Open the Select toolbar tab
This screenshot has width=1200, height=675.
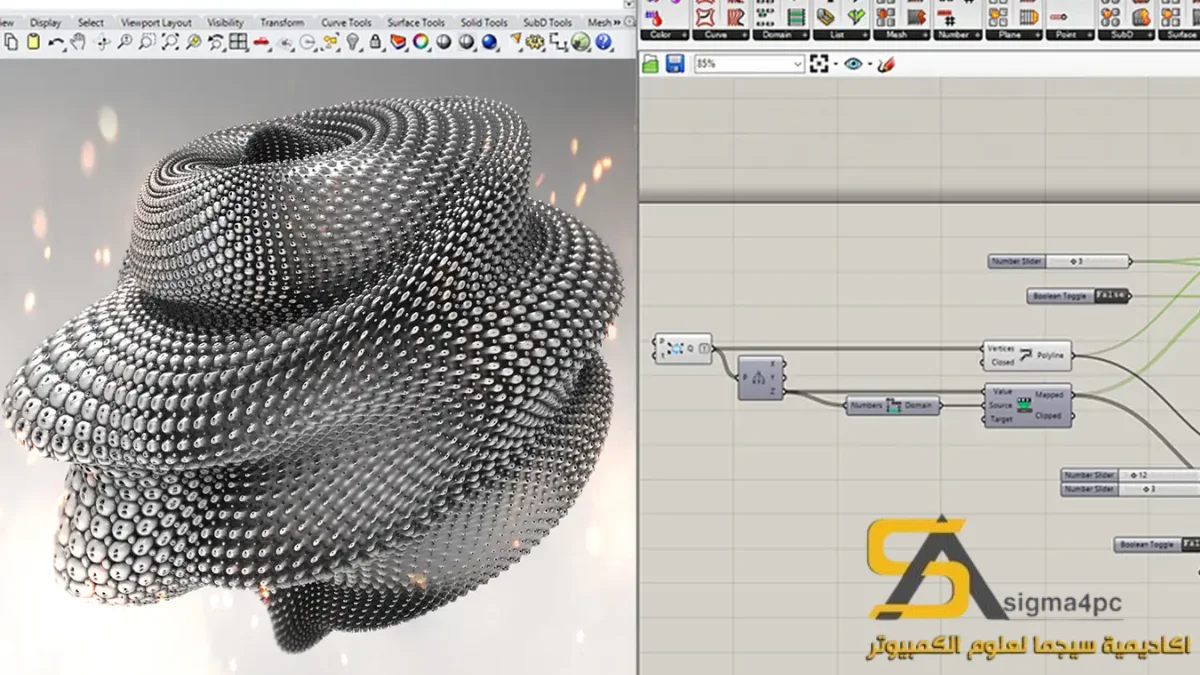click(x=91, y=22)
